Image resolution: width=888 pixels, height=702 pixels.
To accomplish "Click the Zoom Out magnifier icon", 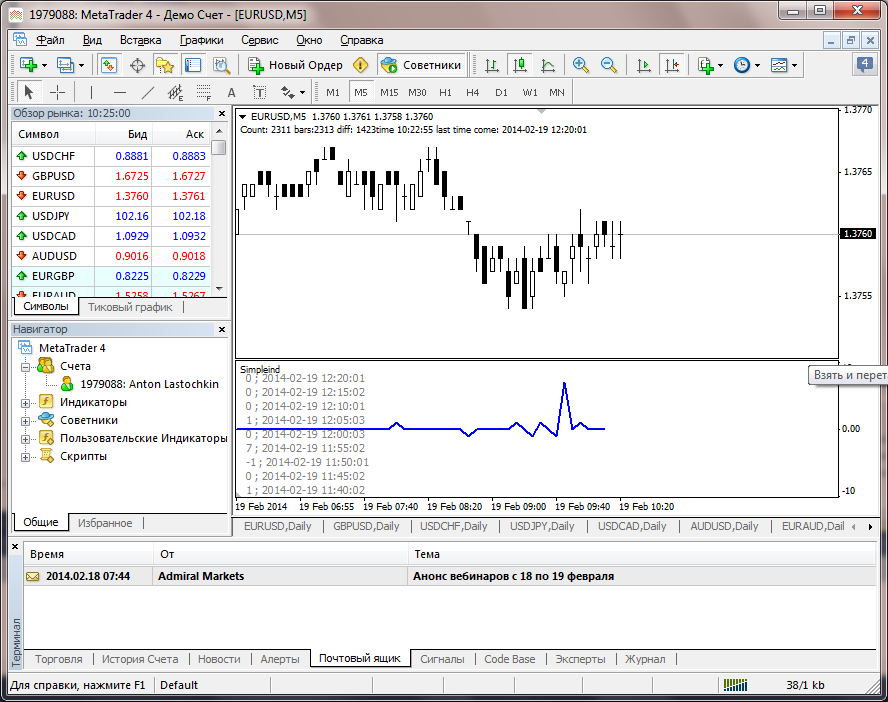I will pos(608,65).
